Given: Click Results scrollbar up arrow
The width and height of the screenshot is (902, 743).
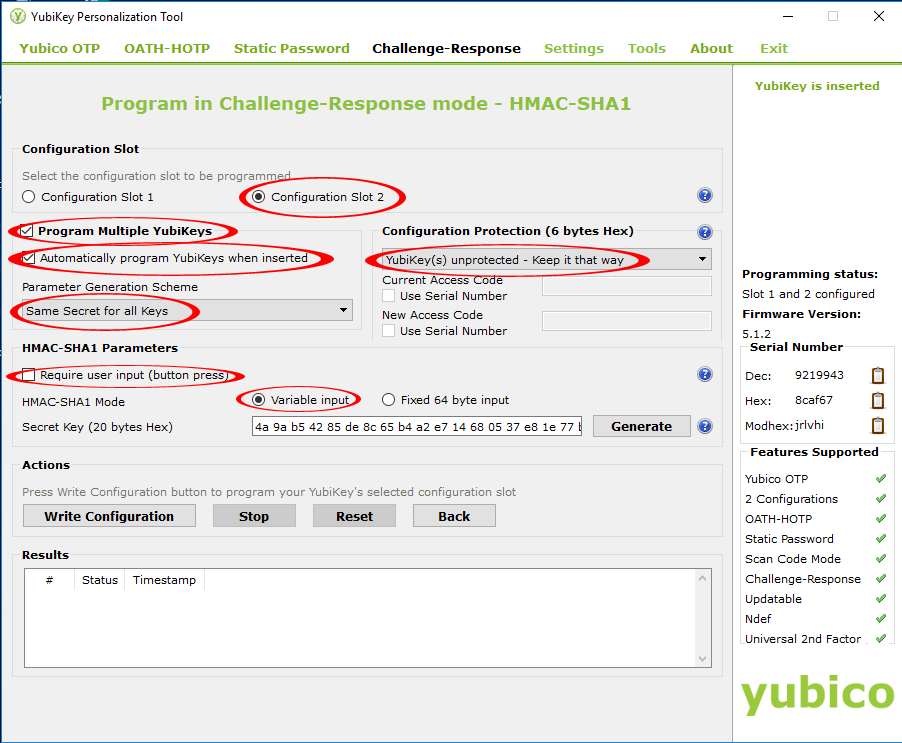Looking at the screenshot, I should 702,578.
